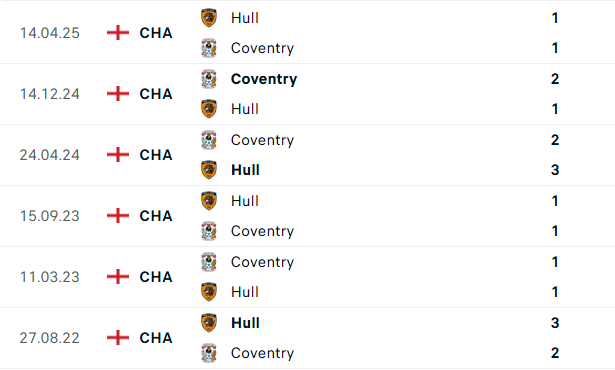The height and width of the screenshot is (370, 615).
Task: Click Coventry score 2 on 14.12.24
Action: point(555,79)
